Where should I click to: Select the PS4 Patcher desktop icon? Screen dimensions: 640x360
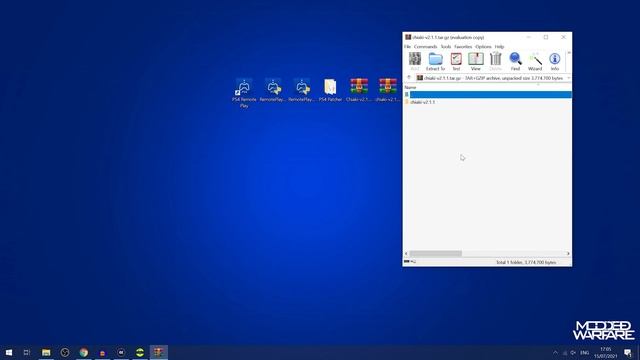pos(330,91)
